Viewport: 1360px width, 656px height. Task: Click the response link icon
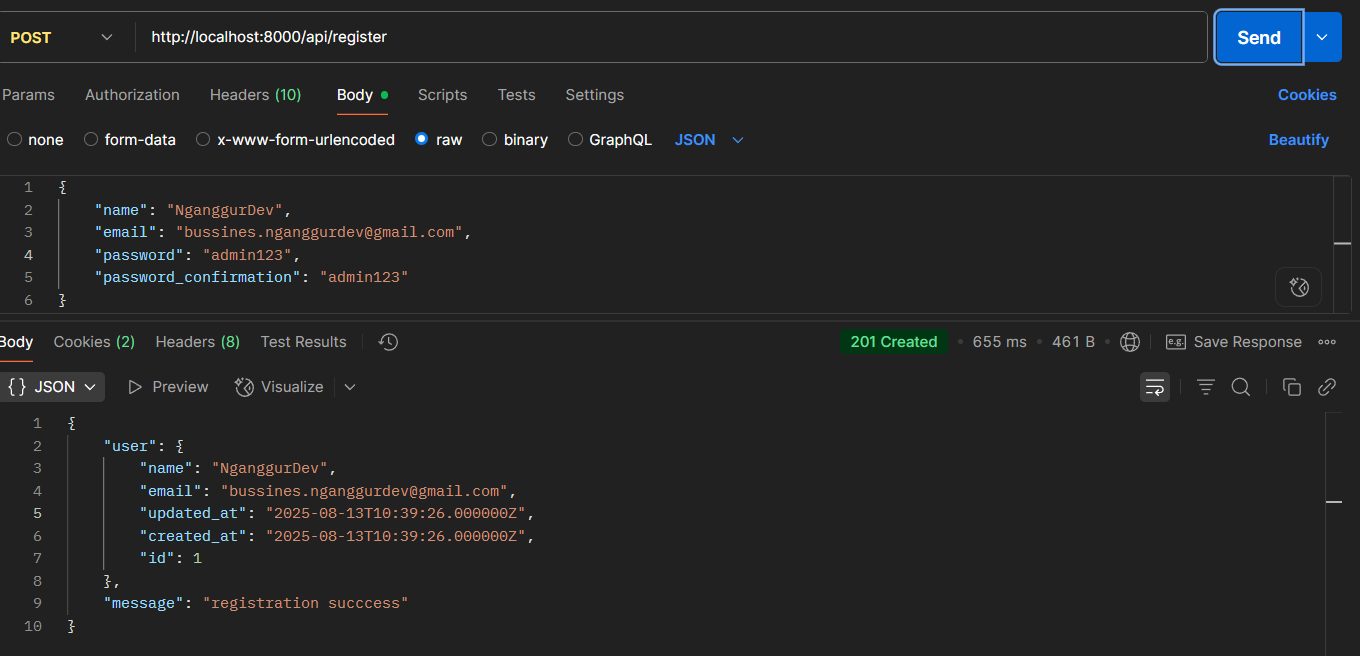click(x=1327, y=387)
